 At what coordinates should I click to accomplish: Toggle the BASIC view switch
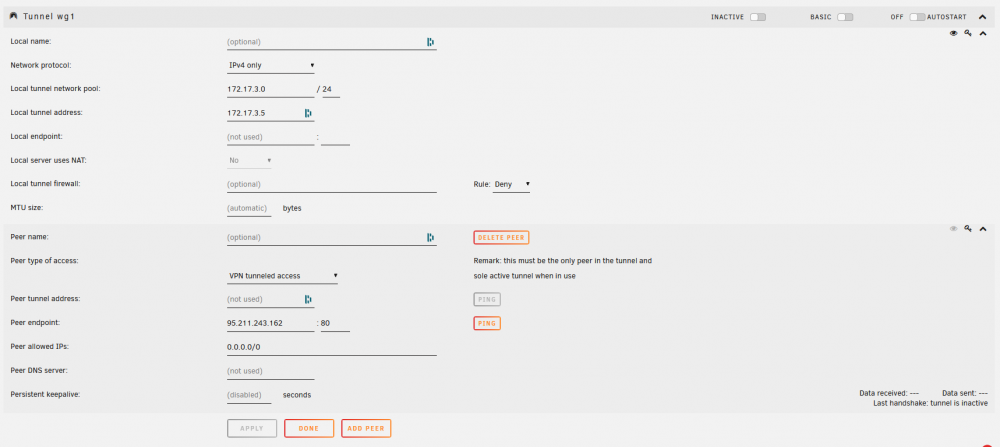[x=845, y=17]
